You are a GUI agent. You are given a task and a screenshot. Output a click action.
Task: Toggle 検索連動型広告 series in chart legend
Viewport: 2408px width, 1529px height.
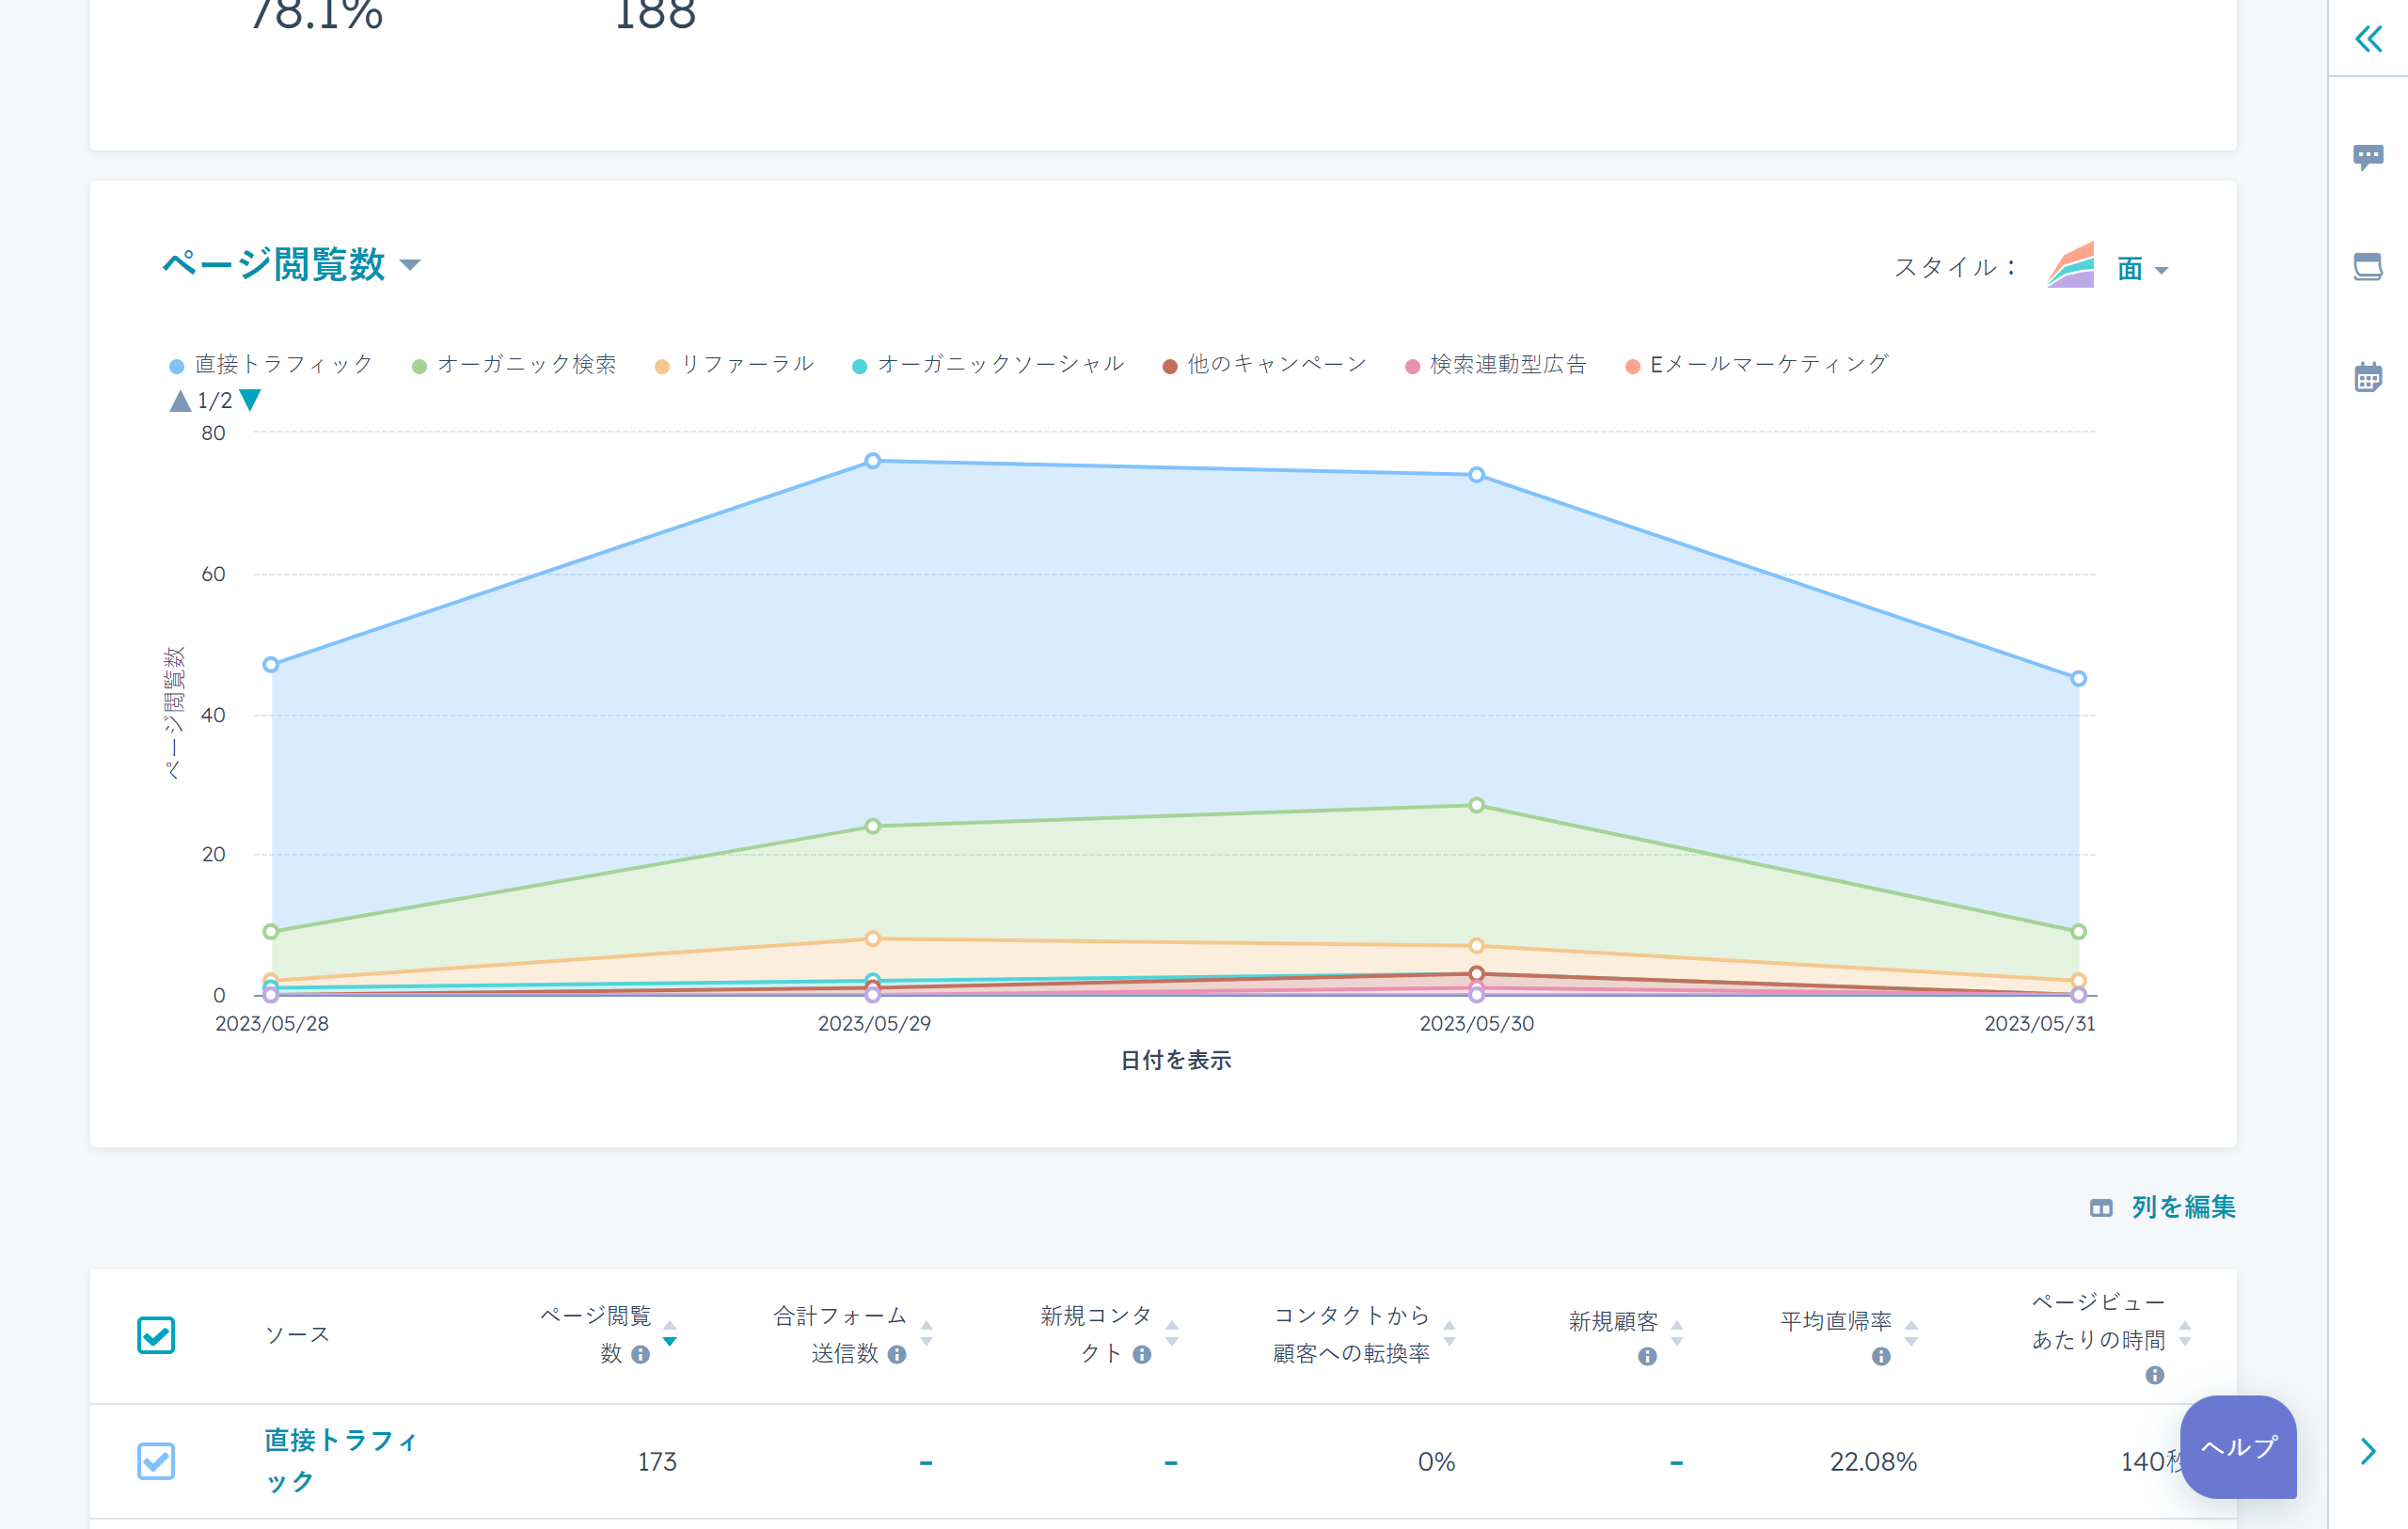click(x=1496, y=364)
